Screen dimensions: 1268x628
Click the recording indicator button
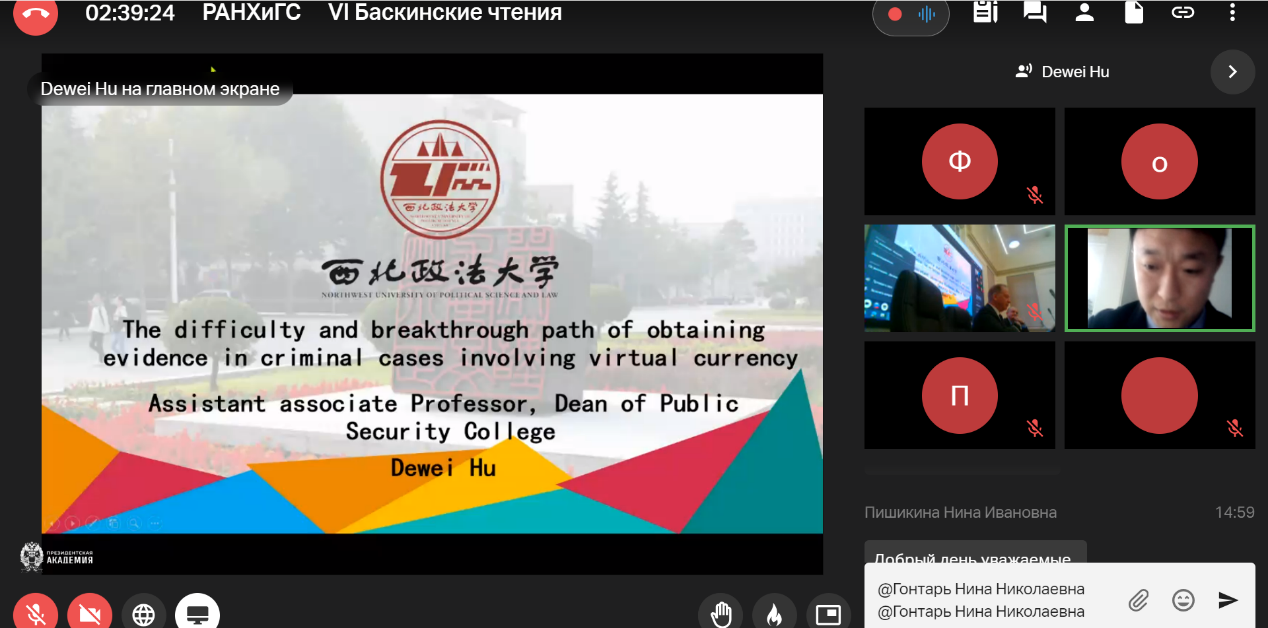pyautogui.click(x=910, y=14)
